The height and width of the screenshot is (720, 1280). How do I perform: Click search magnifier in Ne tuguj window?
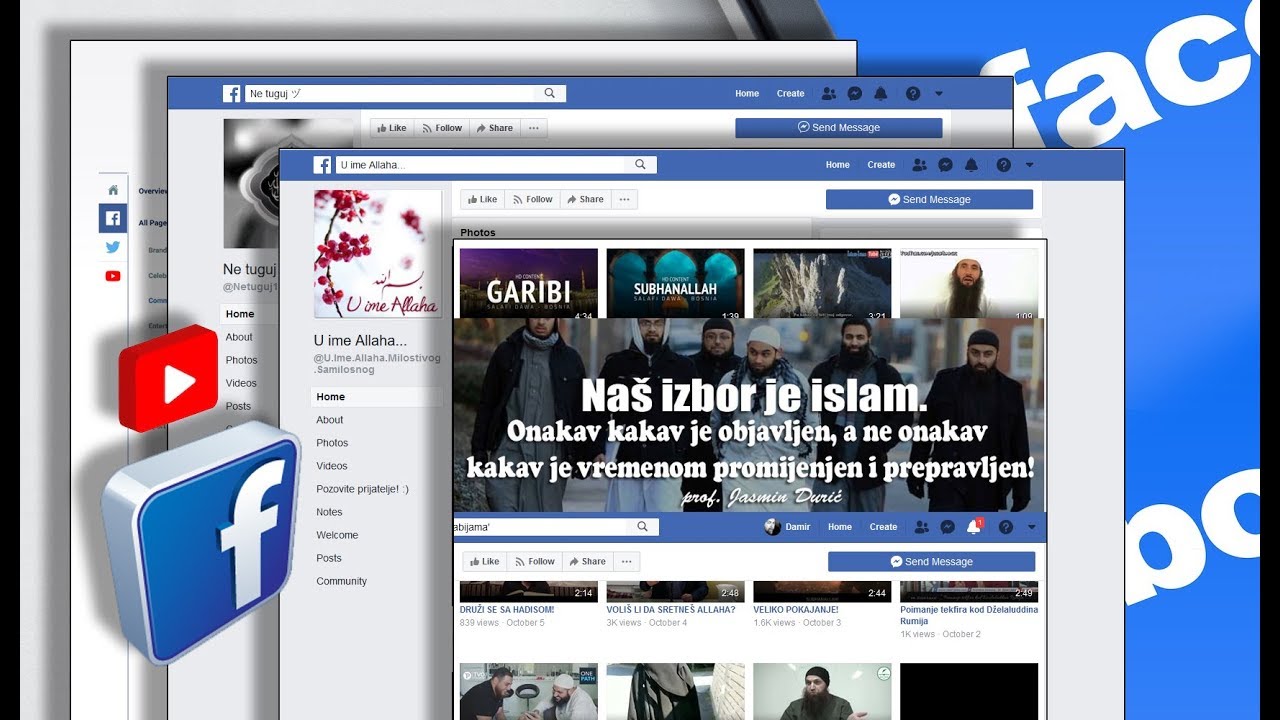tap(549, 93)
